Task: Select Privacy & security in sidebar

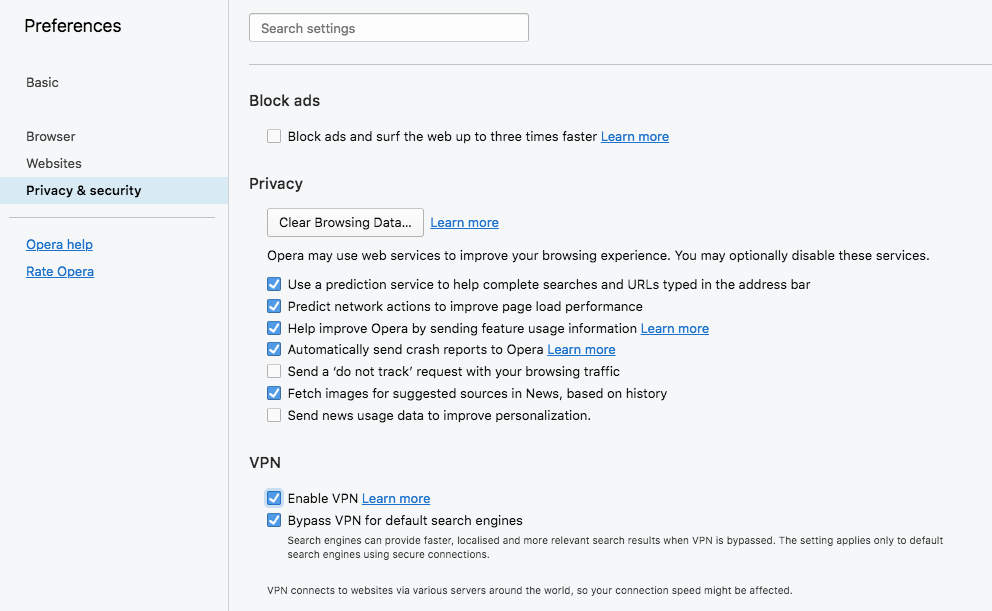Action: 84,191
